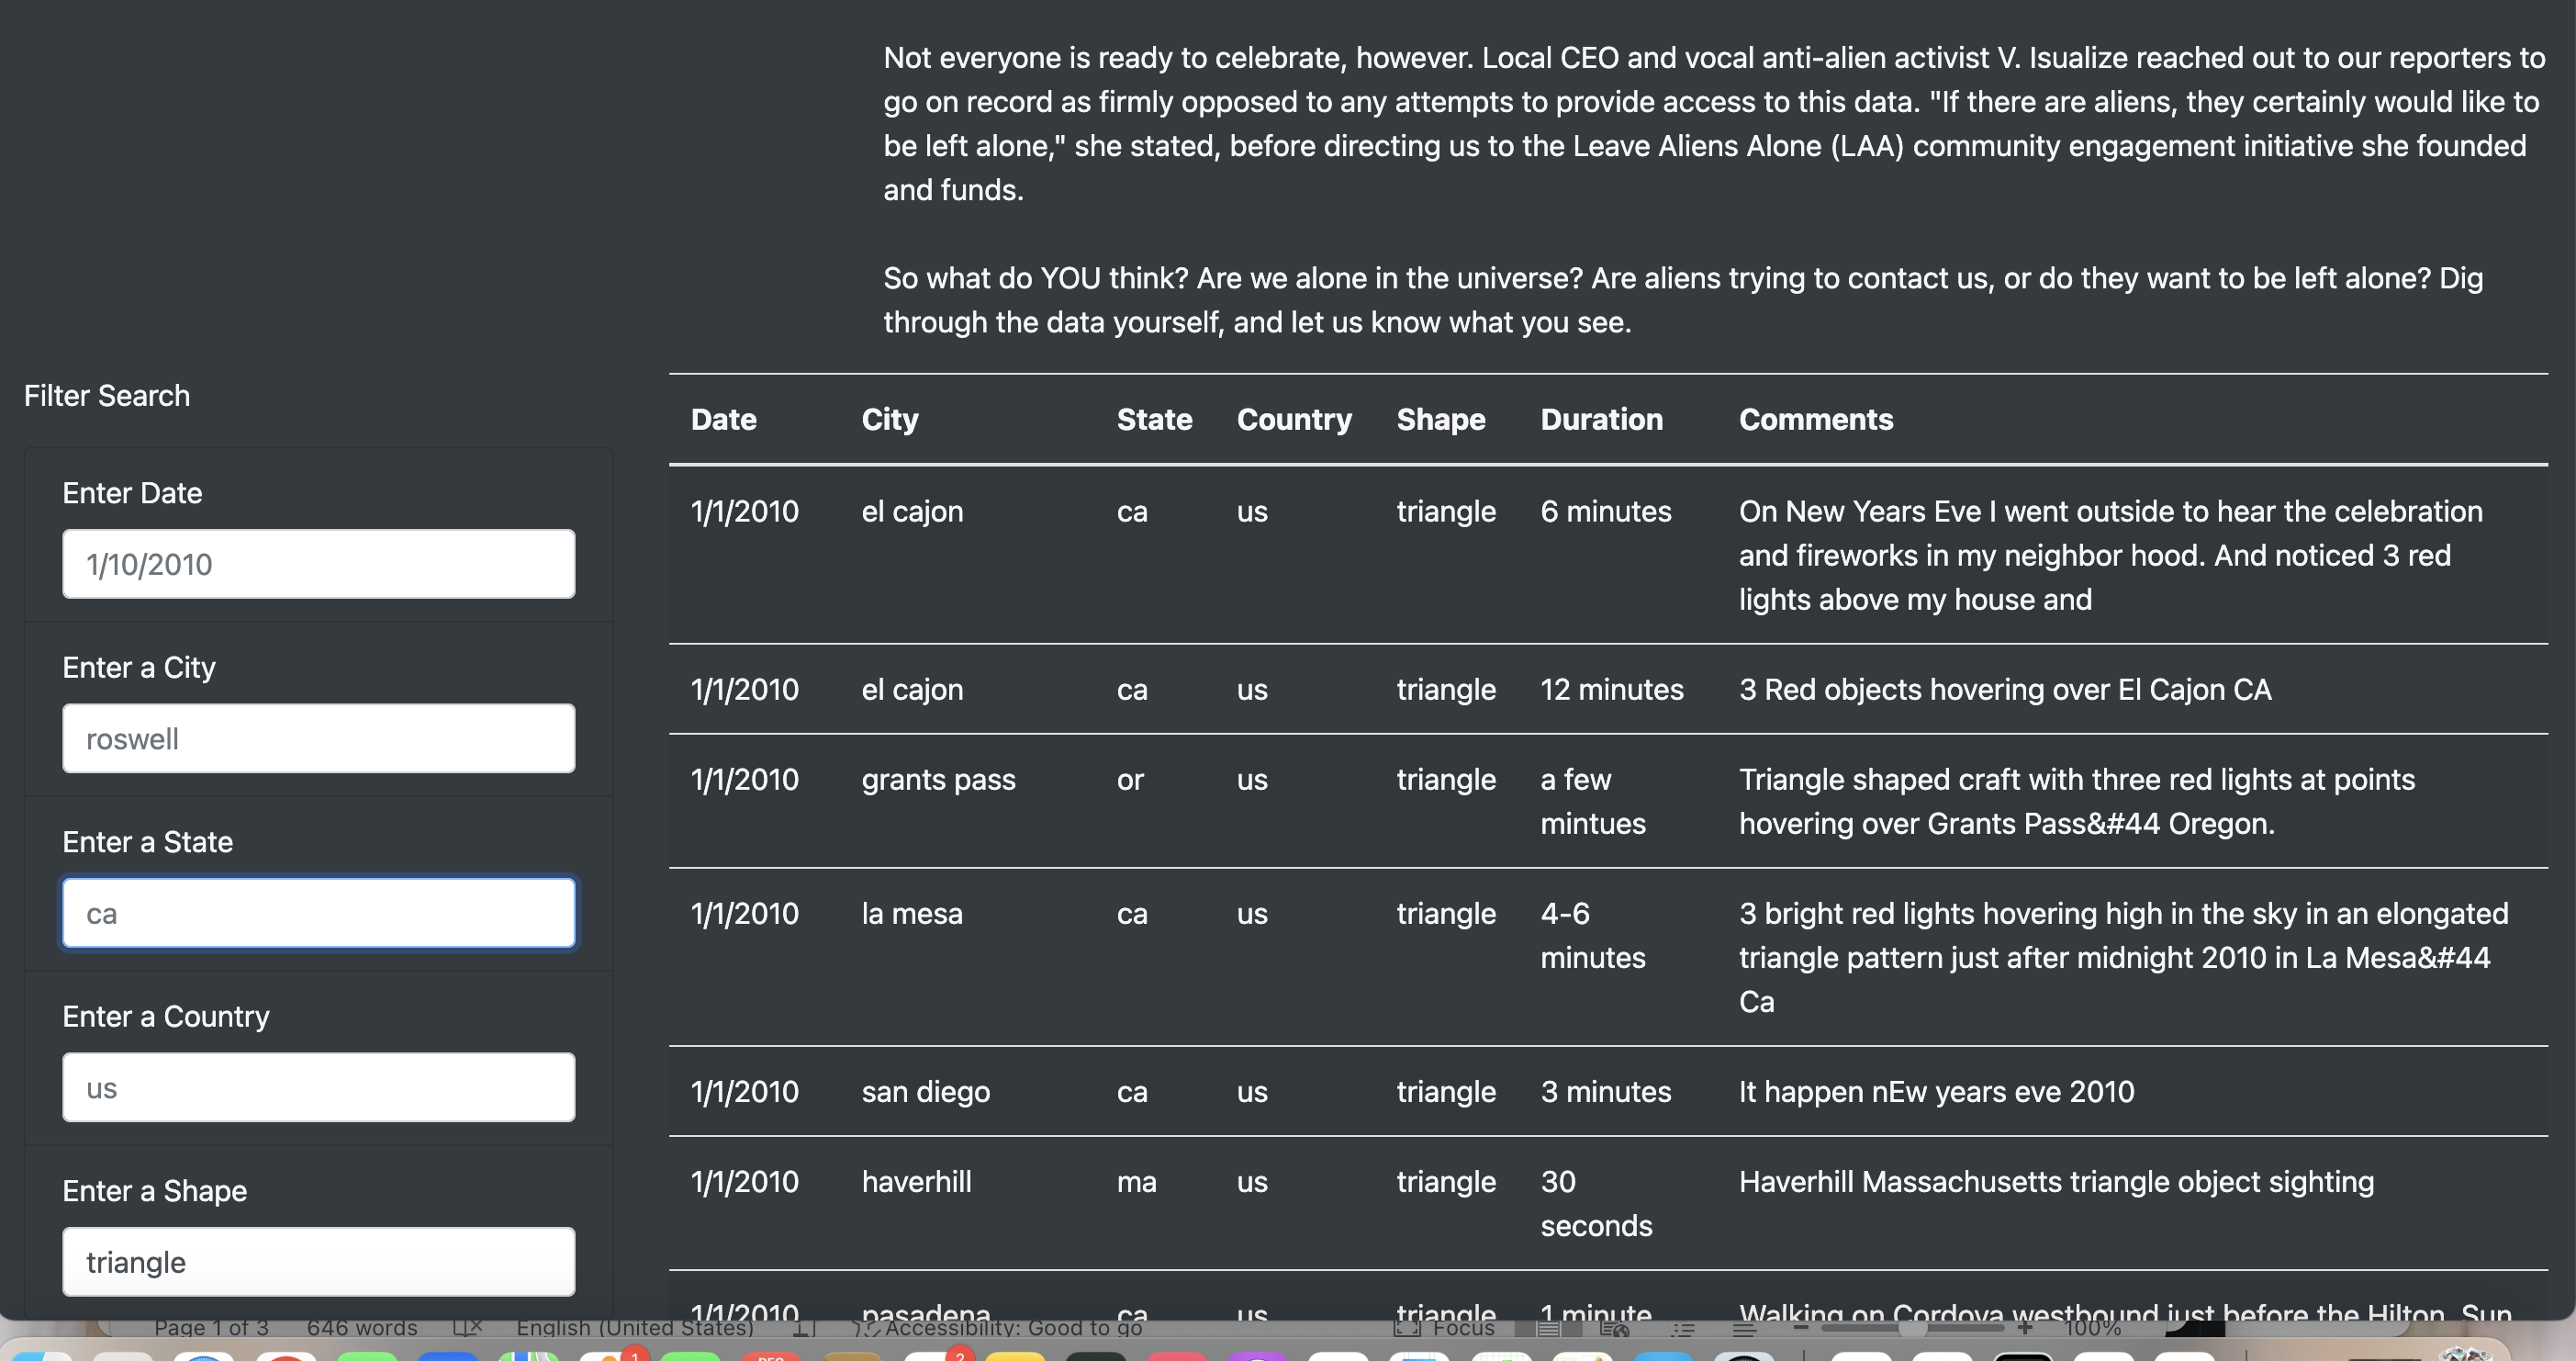Viewport: 2576px width, 1361px height.
Task: Click the Date column header
Action: 724,419
